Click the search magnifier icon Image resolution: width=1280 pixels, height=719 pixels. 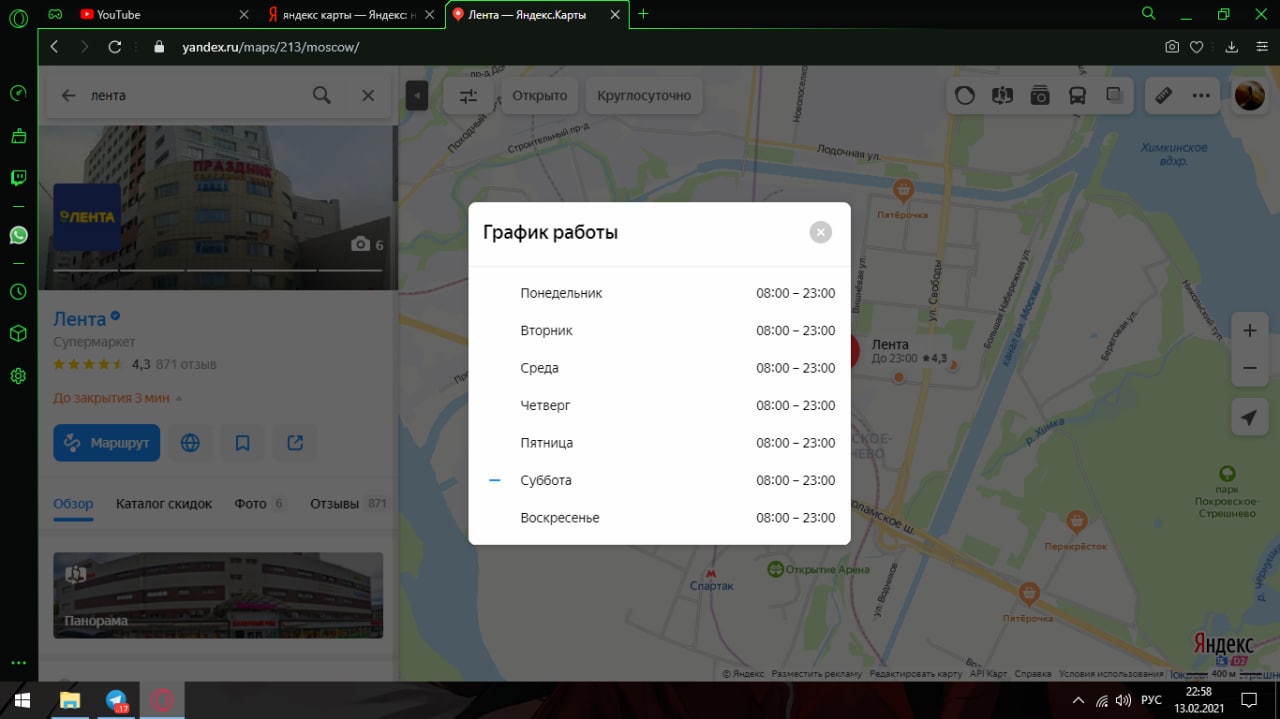pos(322,95)
